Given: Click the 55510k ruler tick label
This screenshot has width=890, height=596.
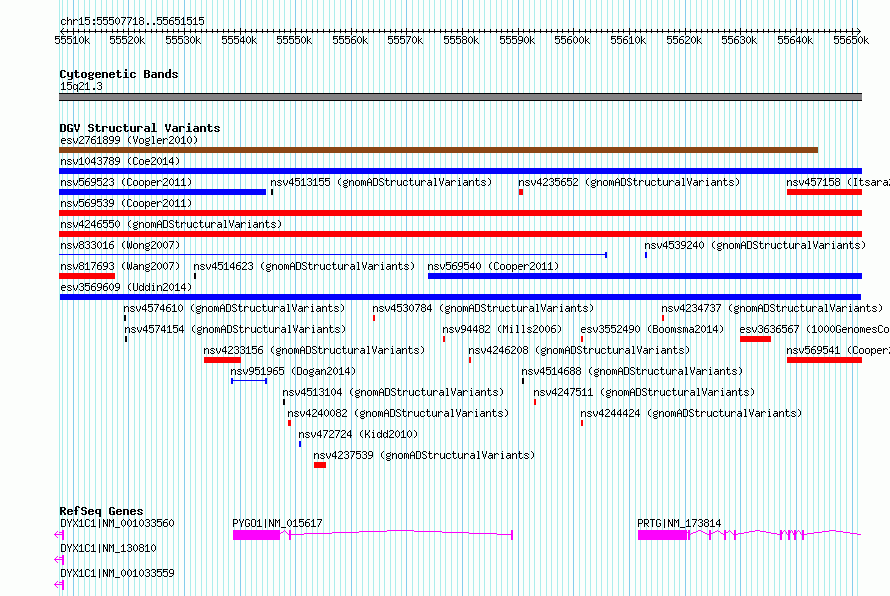Looking at the screenshot, I should (x=72, y=40).
